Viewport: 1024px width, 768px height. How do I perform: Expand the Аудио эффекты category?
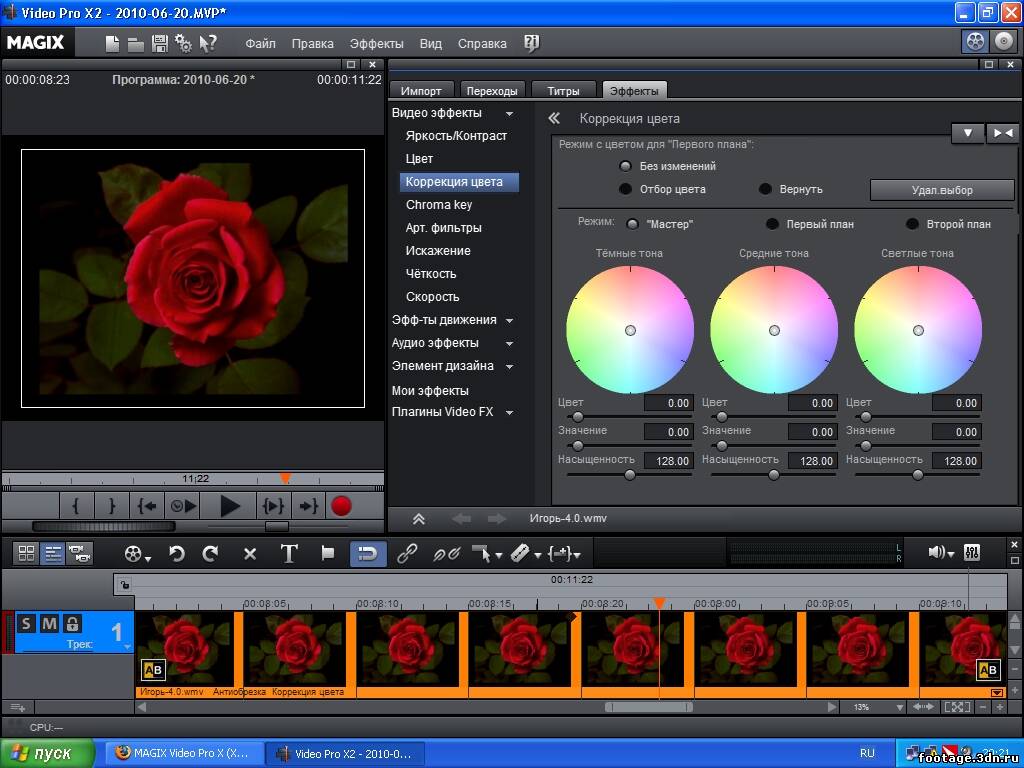[x=509, y=344]
